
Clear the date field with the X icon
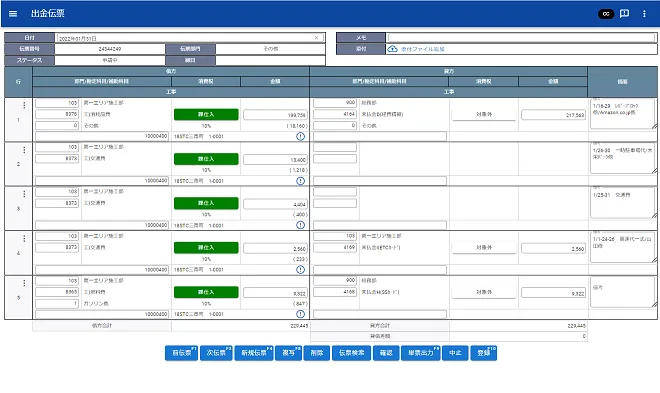click(x=317, y=38)
